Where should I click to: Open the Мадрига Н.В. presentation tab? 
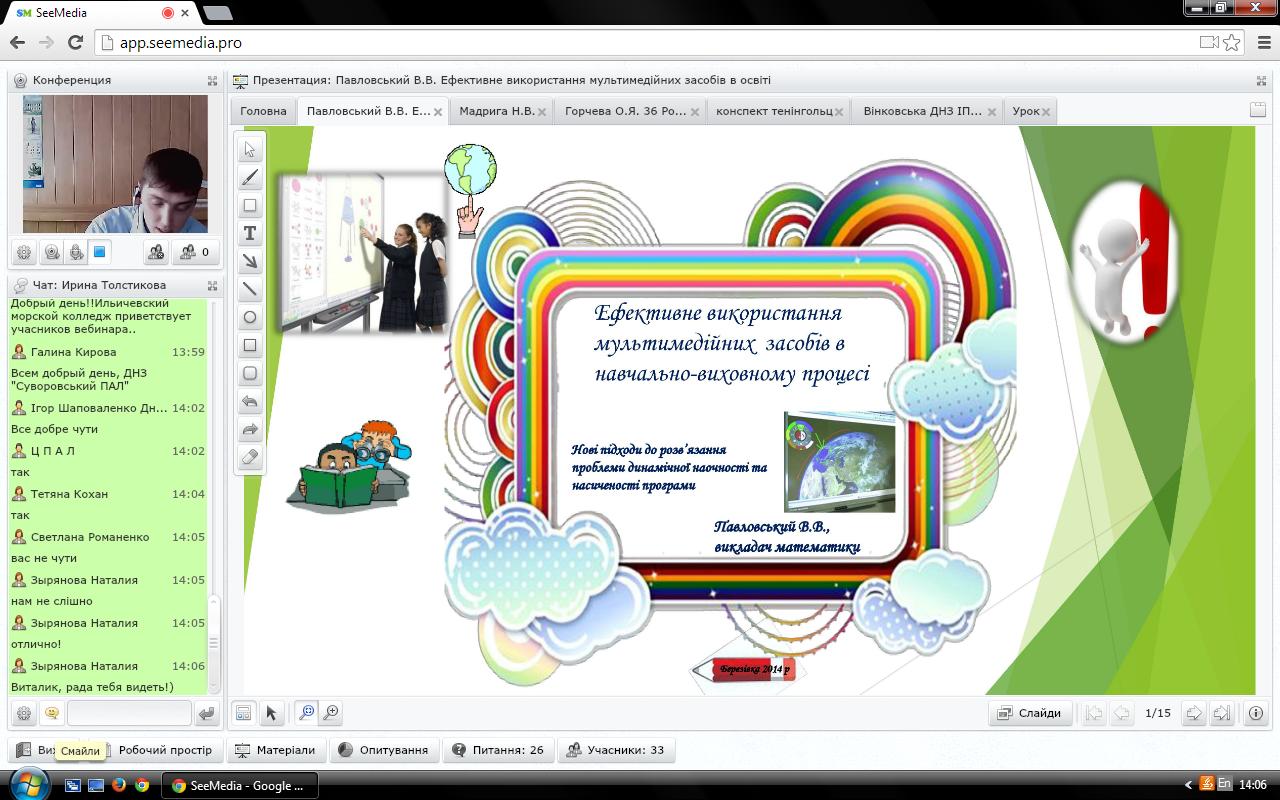(496, 111)
